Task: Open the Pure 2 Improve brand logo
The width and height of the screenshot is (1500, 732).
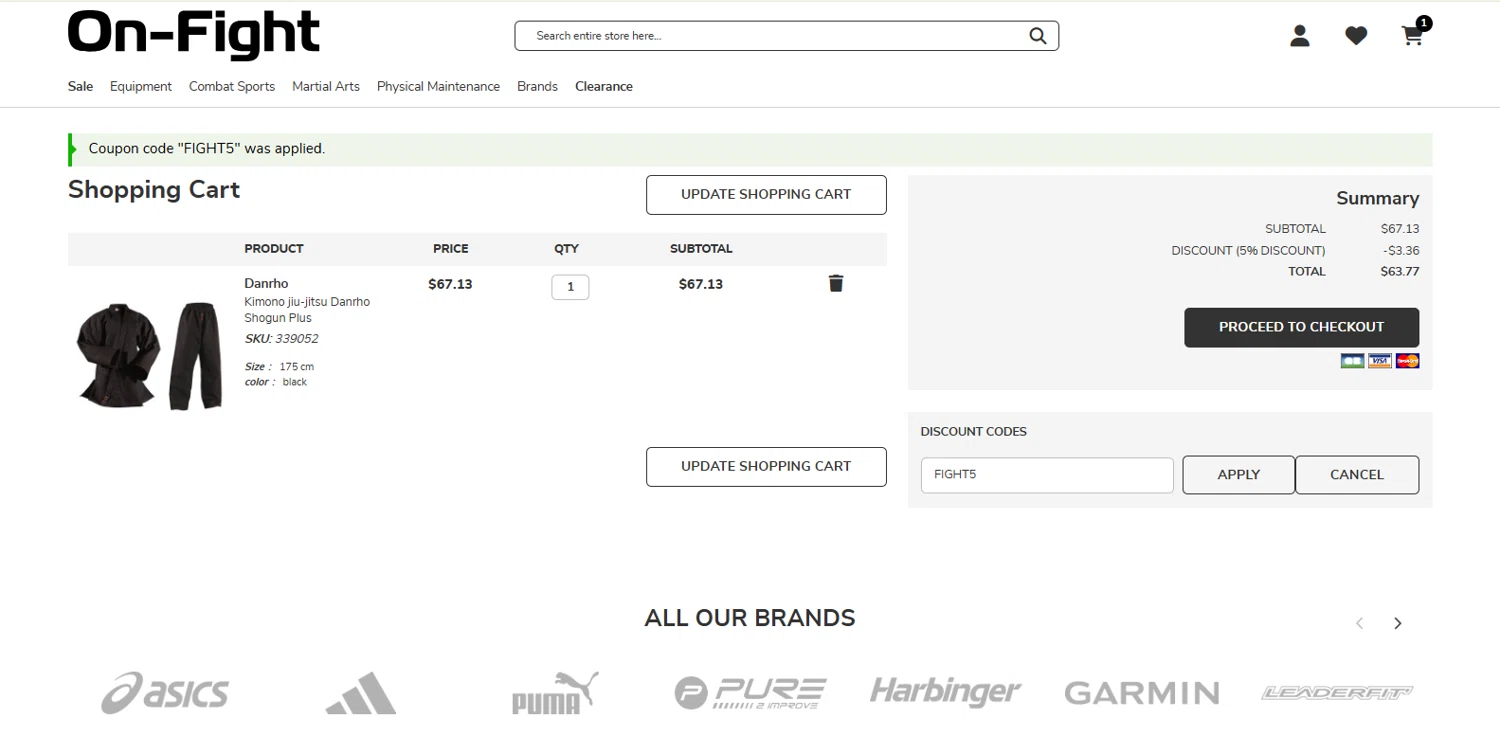Action: (750, 692)
